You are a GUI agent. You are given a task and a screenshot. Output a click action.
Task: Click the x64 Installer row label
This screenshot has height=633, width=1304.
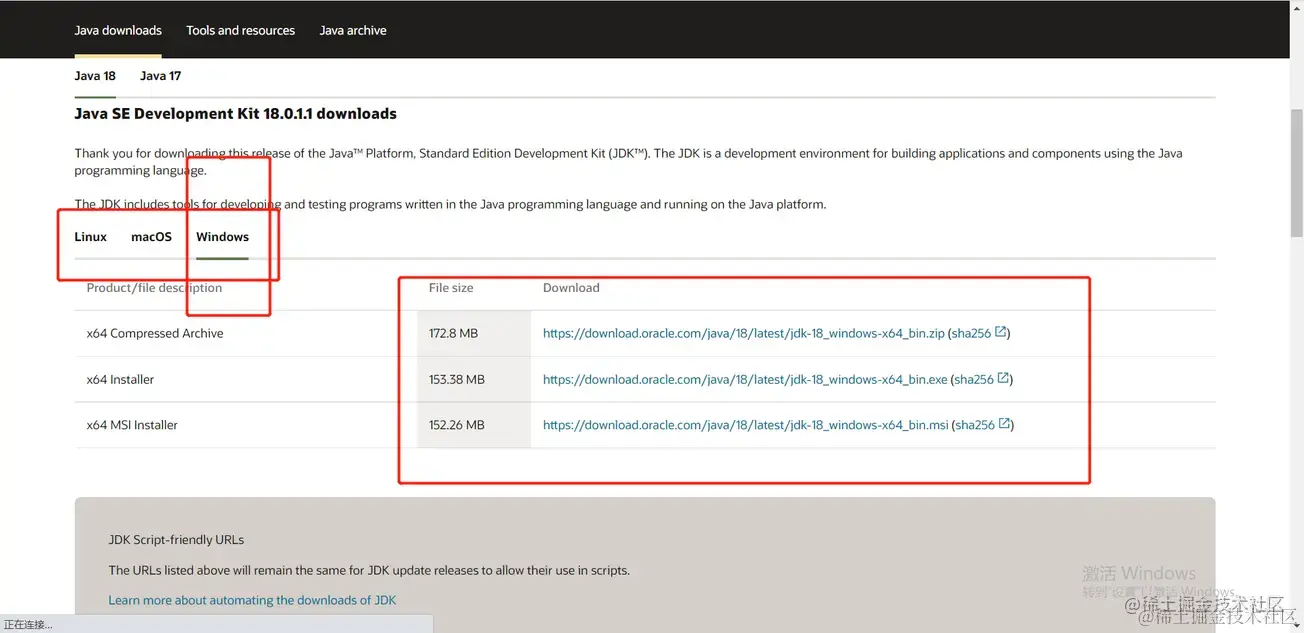120,380
